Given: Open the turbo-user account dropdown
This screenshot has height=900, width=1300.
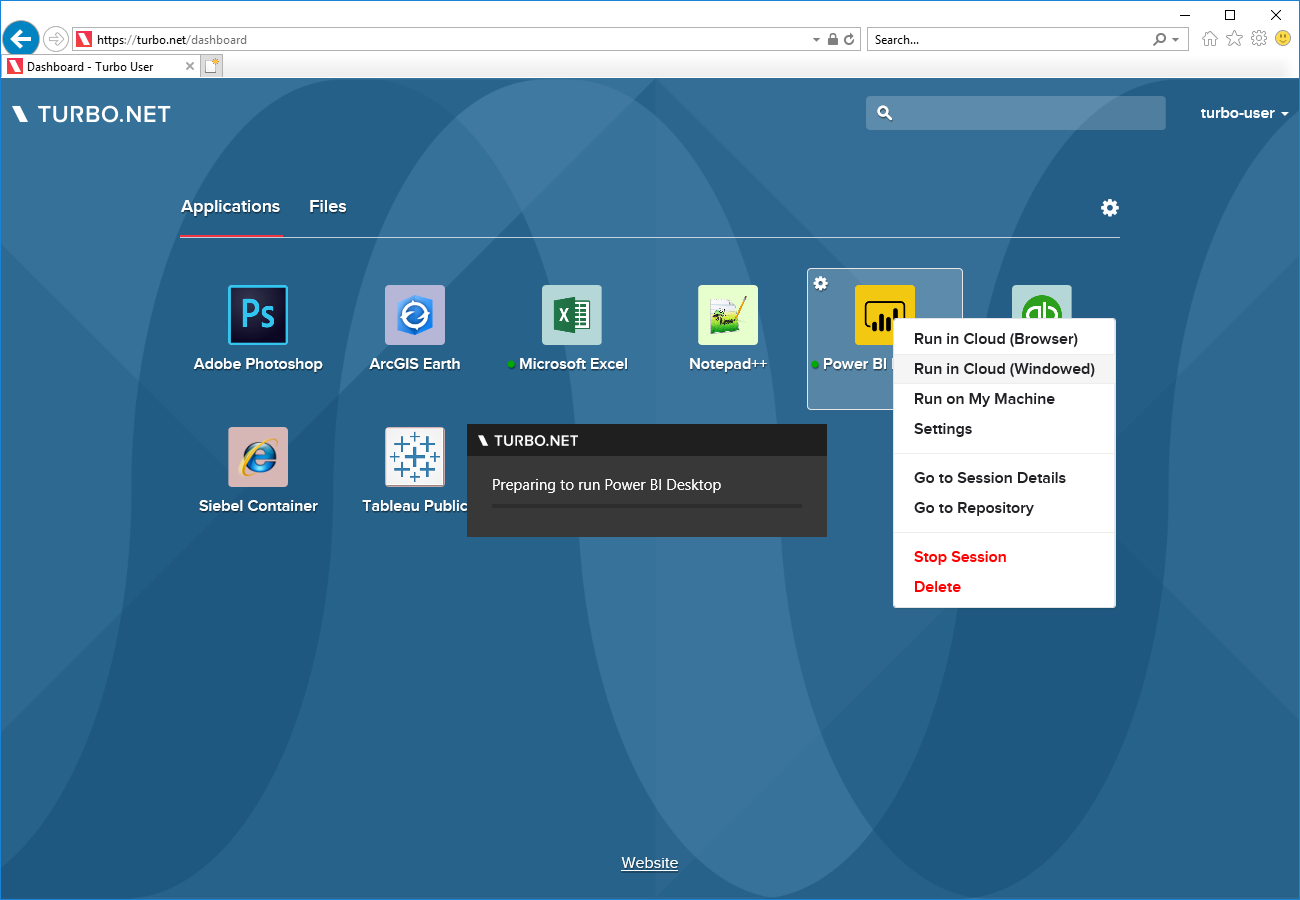Looking at the screenshot, I should pyautogui.click(x=1243, y=113).
